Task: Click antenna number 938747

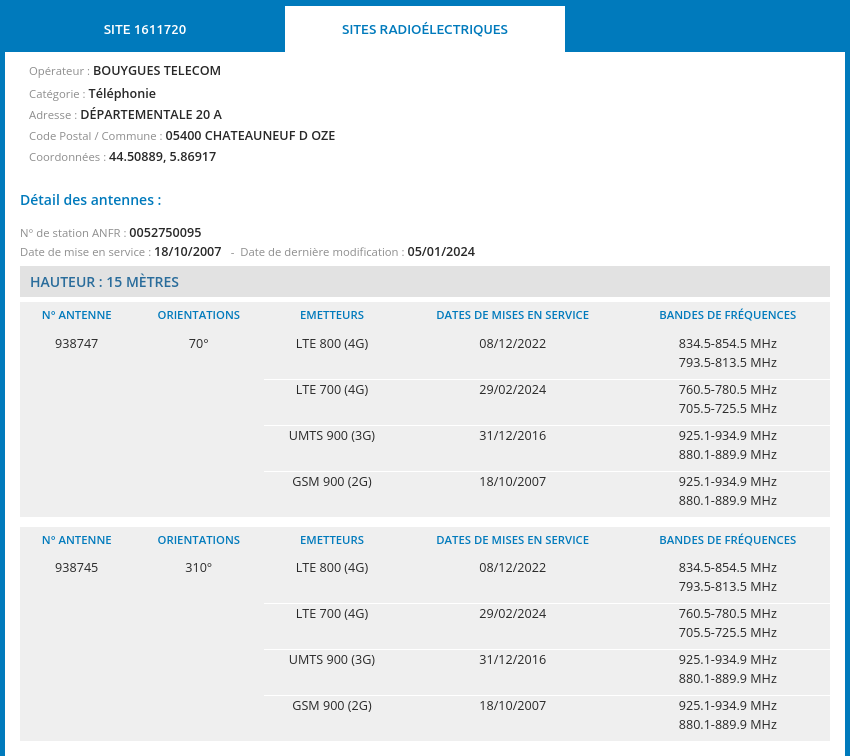Action: 76,344
